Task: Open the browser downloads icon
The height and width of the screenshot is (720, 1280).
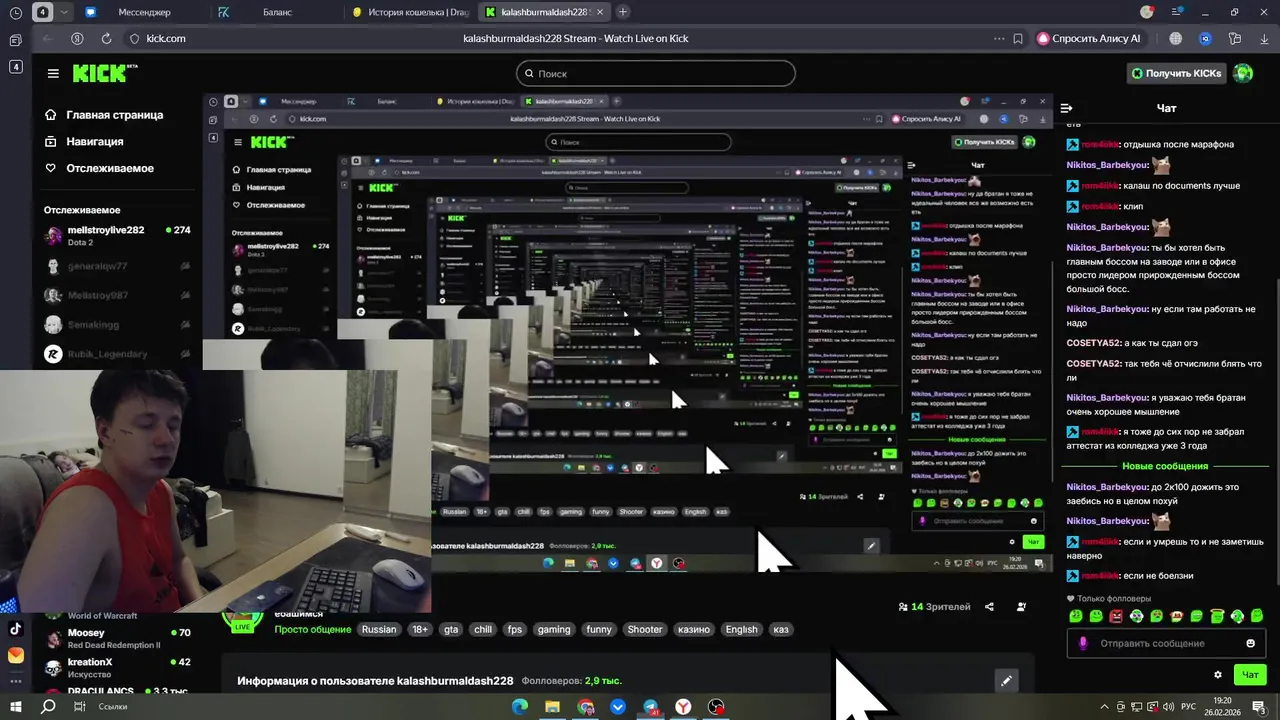Action: [1263, 38]
